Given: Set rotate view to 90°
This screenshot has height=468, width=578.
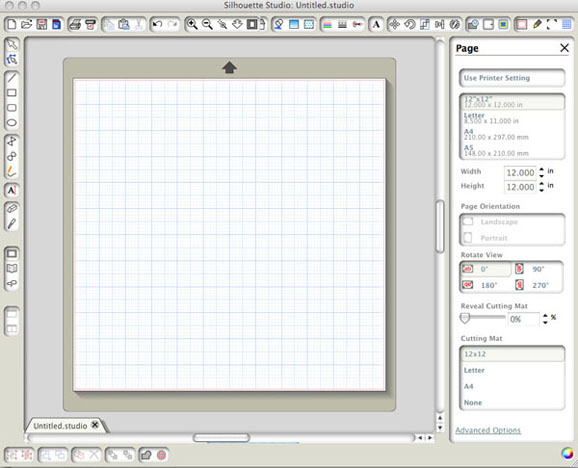Looking at the screenshot, I should (x=537, y=269).
